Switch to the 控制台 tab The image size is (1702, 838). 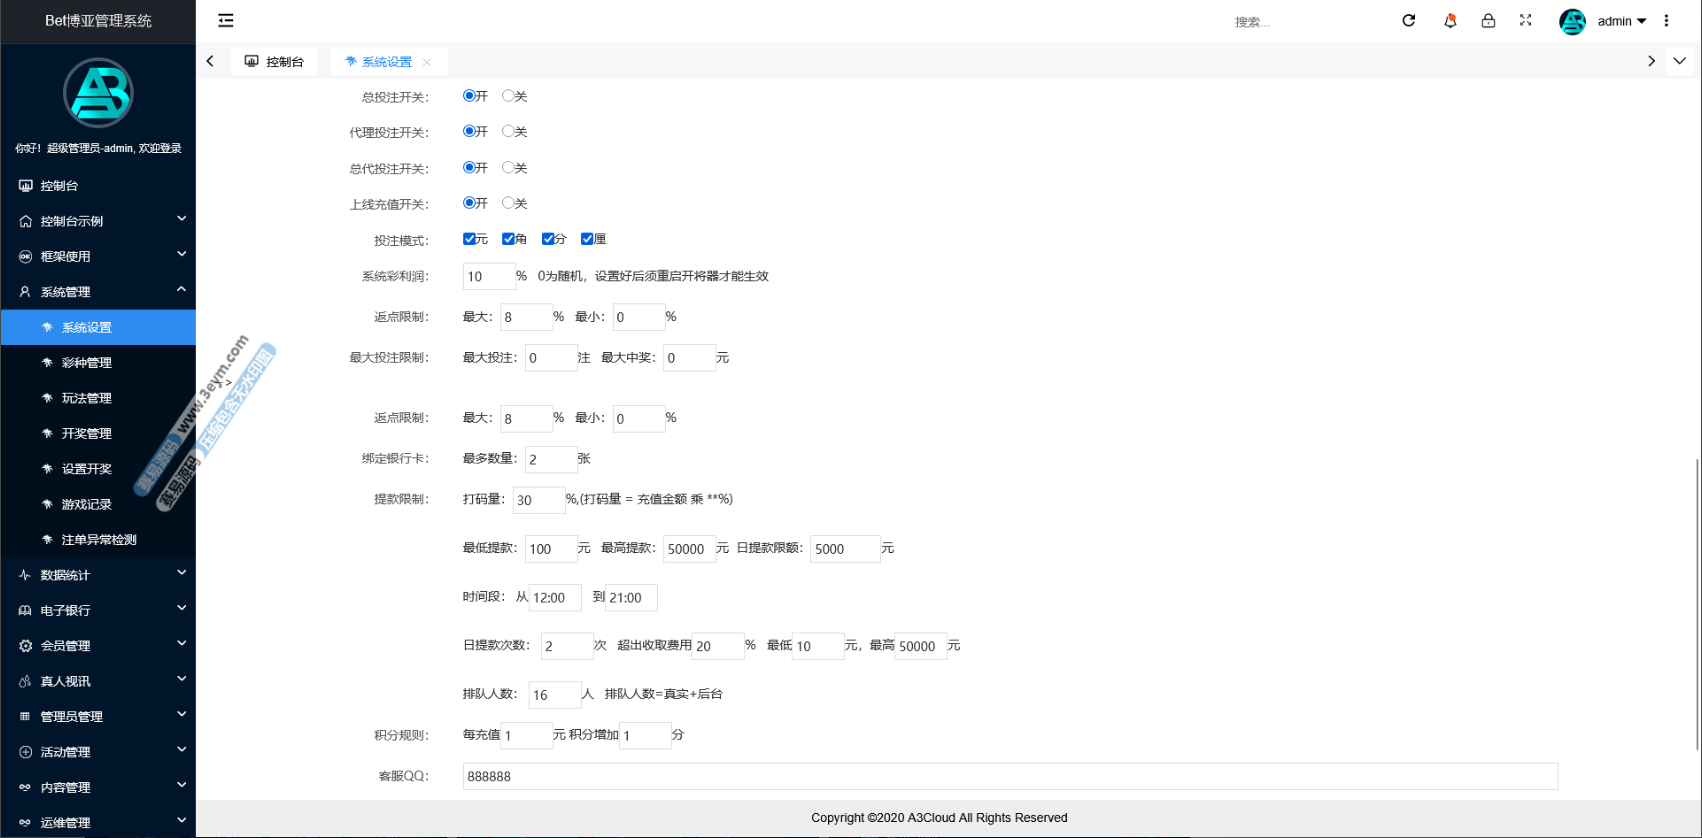coord(275,62)
